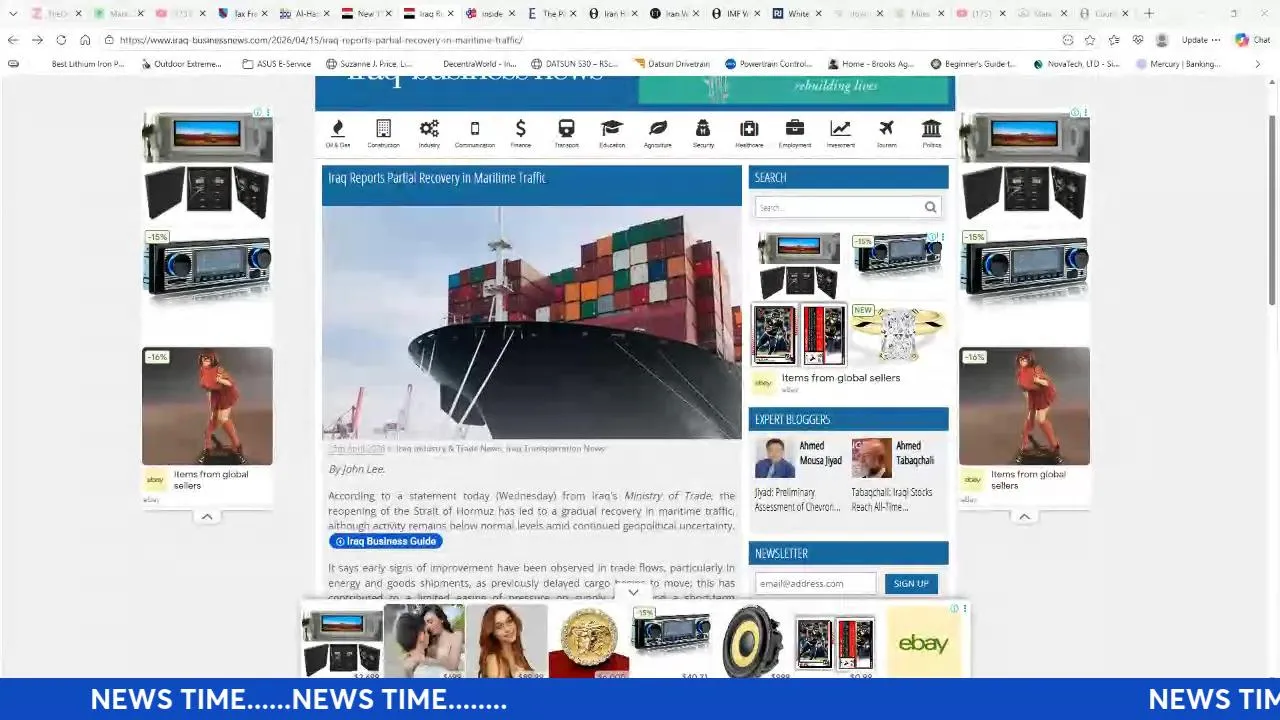Focus the site search field
The image size is (1280, 720).
click(x=838, y=207)
